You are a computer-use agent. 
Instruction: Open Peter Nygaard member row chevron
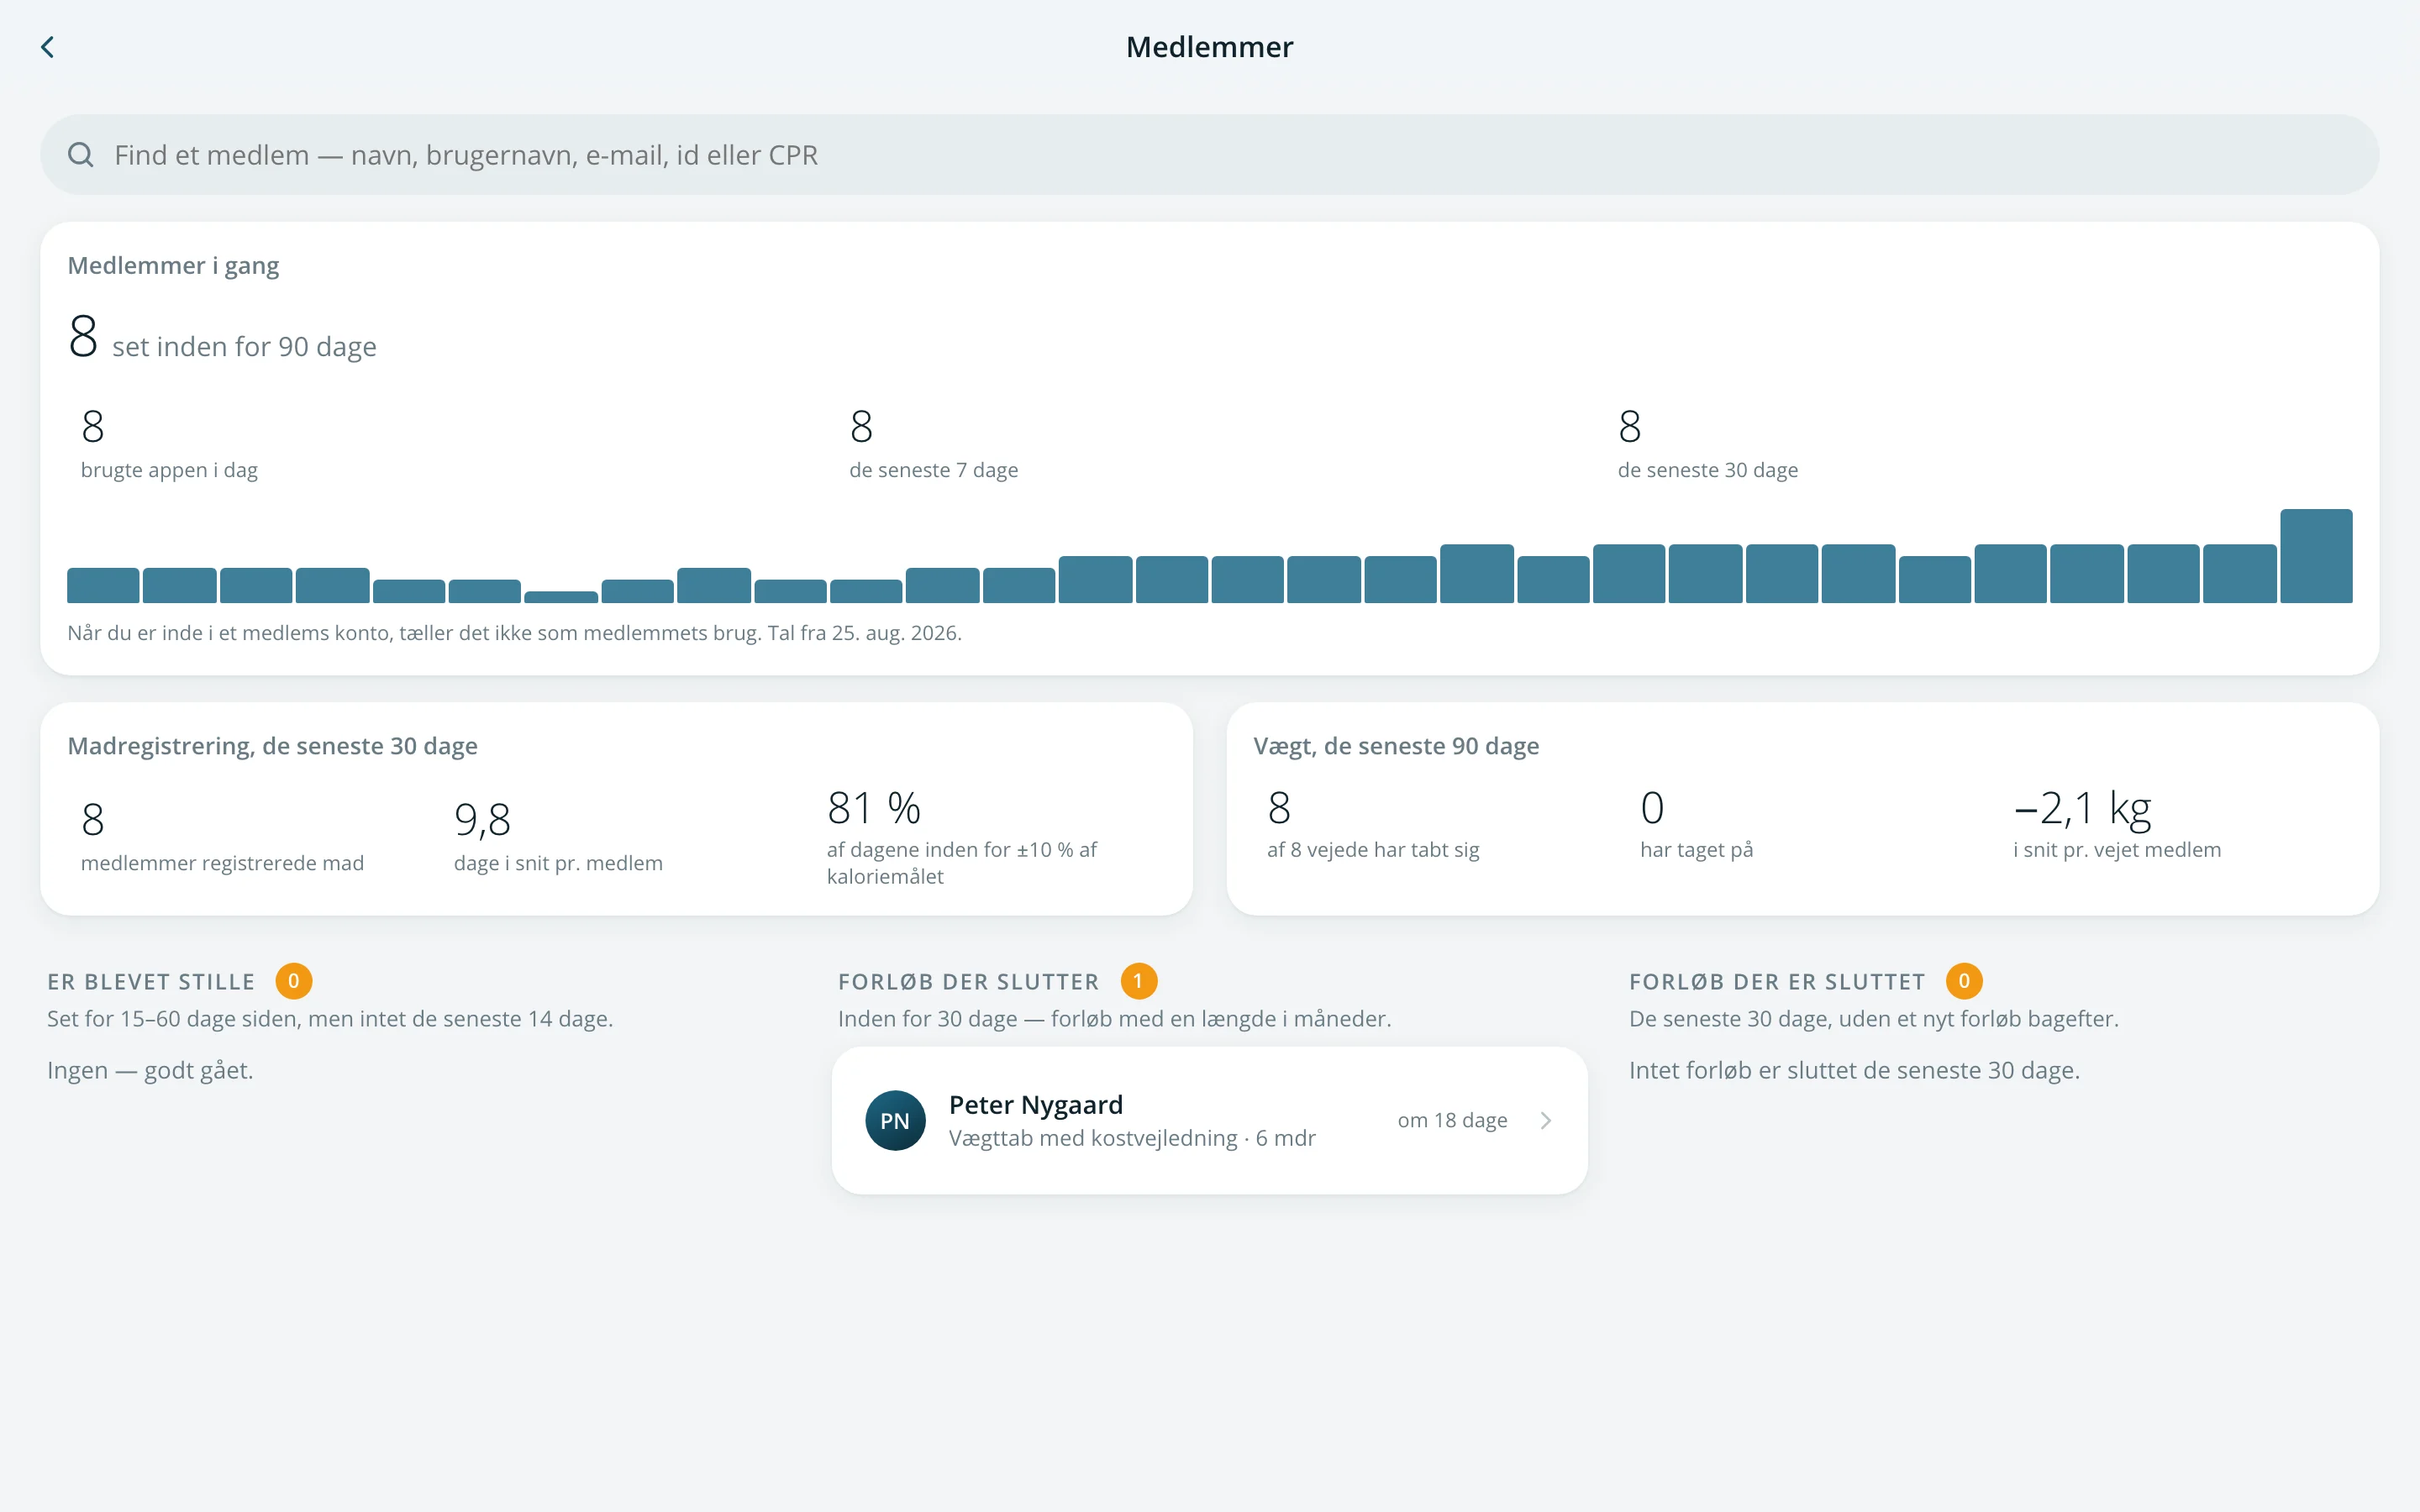point(1546,1120)
